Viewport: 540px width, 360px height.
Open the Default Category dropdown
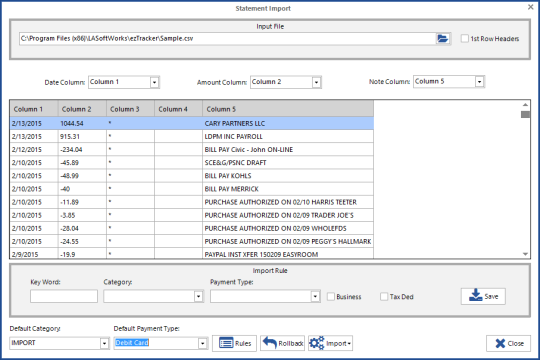click(104, 343)
